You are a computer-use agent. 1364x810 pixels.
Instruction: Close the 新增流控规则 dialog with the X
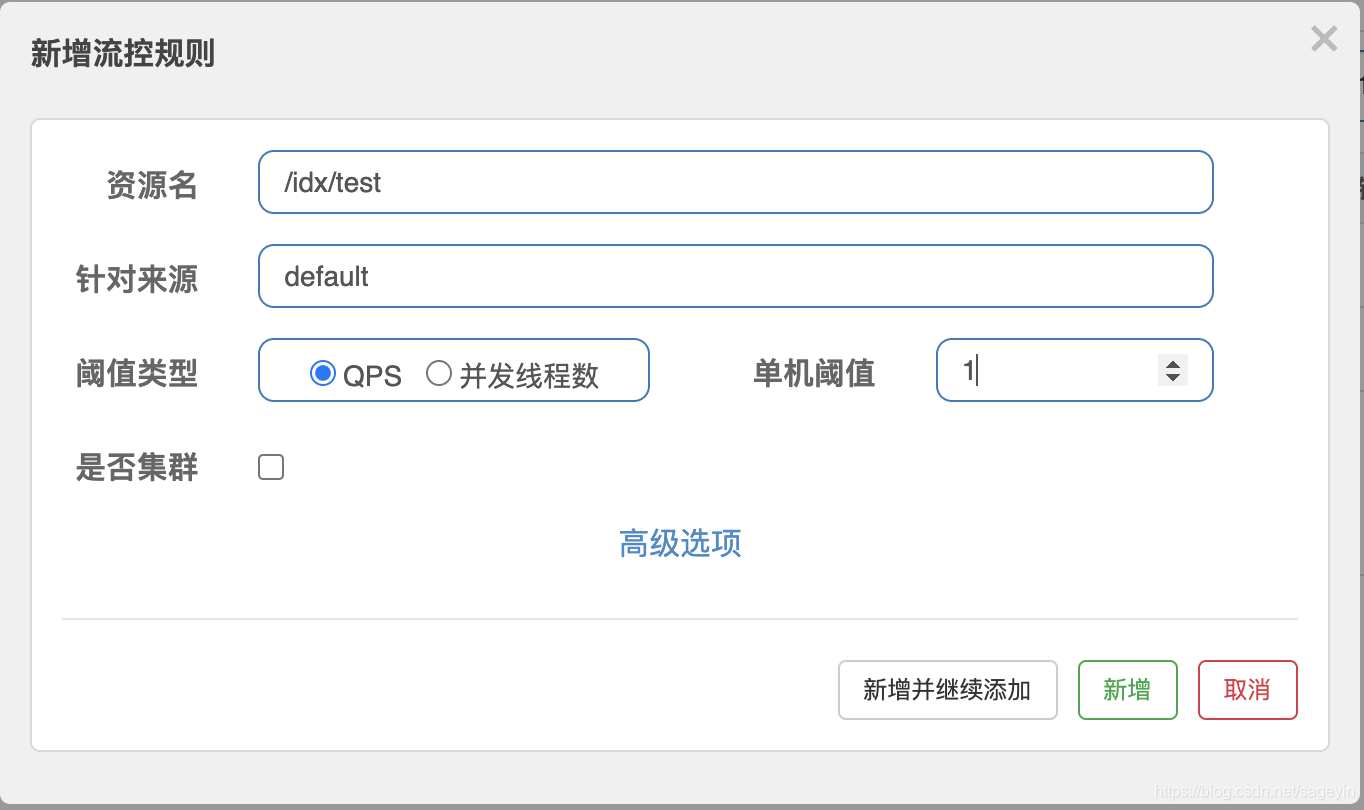1324,39
